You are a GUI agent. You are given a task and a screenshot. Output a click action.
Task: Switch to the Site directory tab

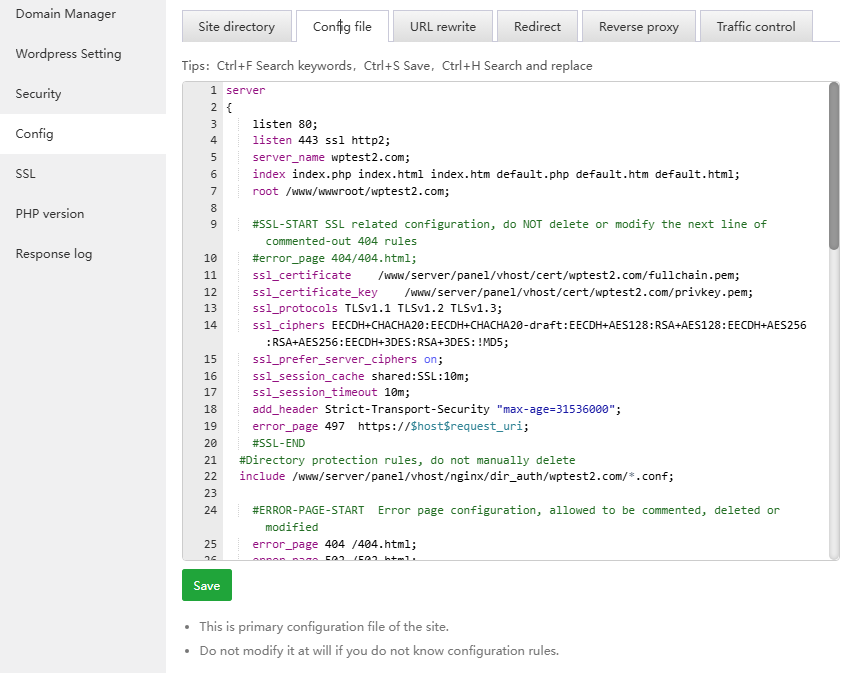(236, 27)
